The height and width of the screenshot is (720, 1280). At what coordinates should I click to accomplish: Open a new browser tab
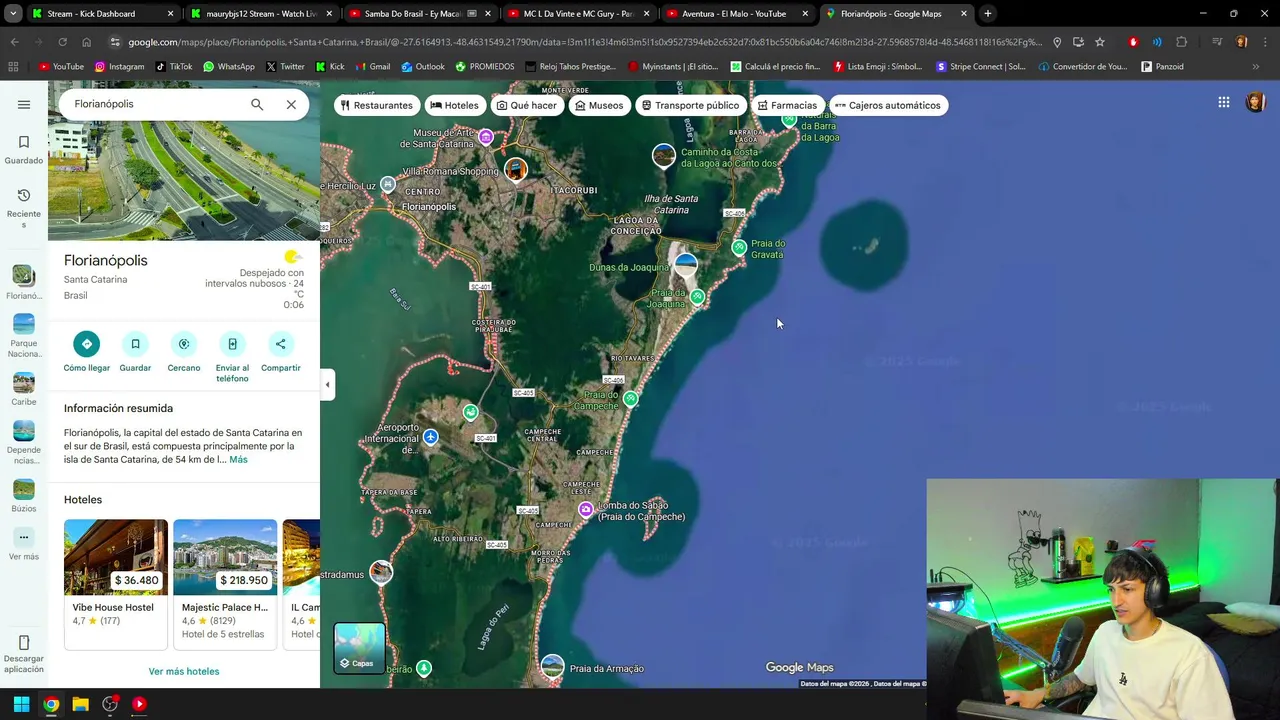[988, 14]
